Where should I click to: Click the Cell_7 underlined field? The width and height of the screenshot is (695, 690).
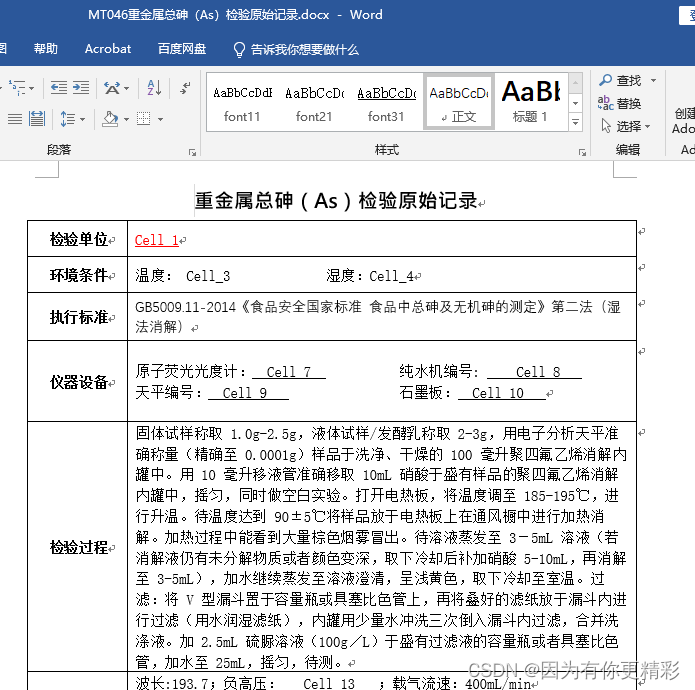[x=289, y=372]
